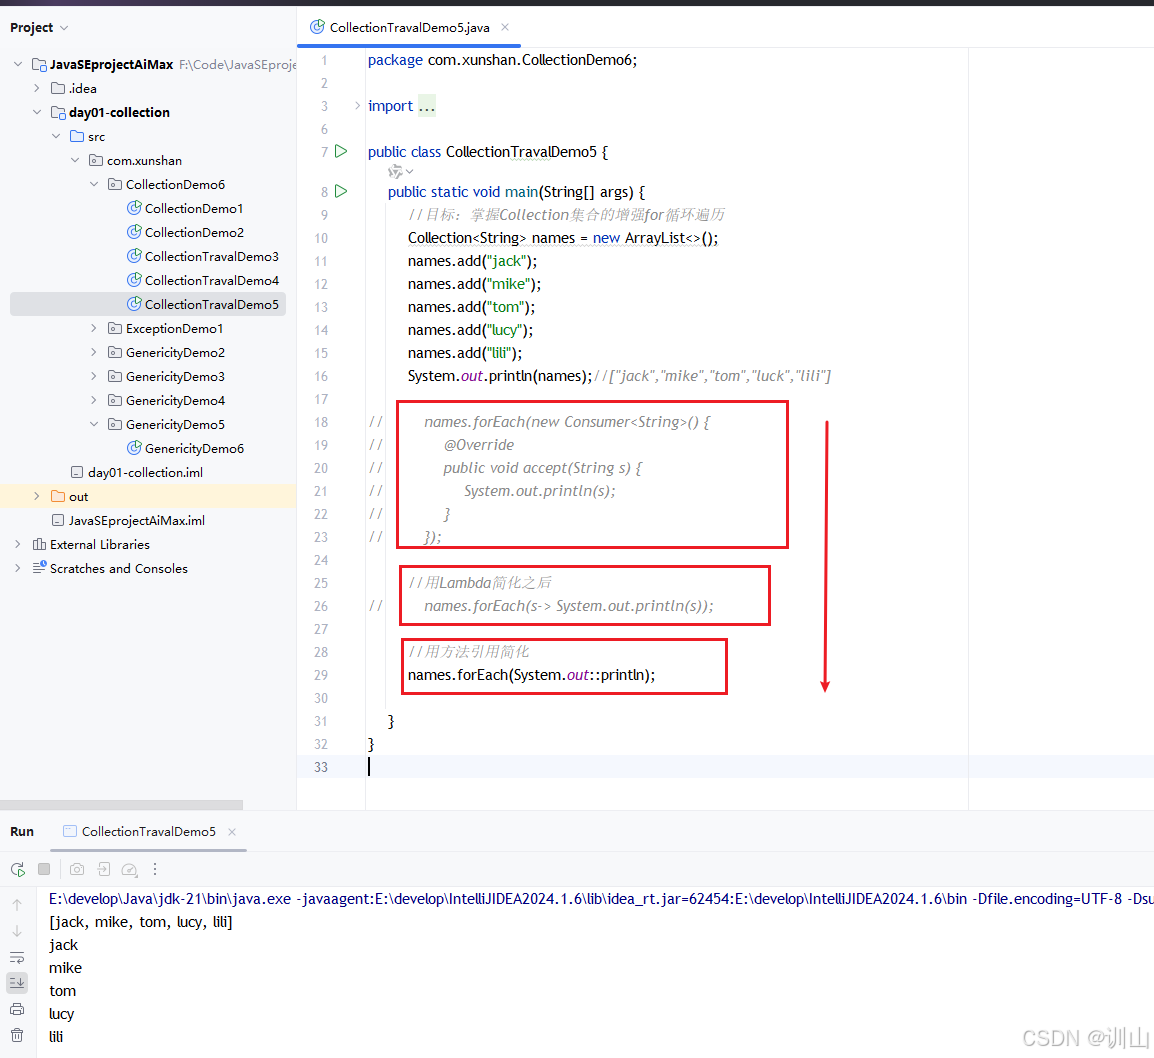This screenshot has height=1058, width=1154.
Task: Click the camera icon in the Run toolbar
Action: click(x=77, y=869)
